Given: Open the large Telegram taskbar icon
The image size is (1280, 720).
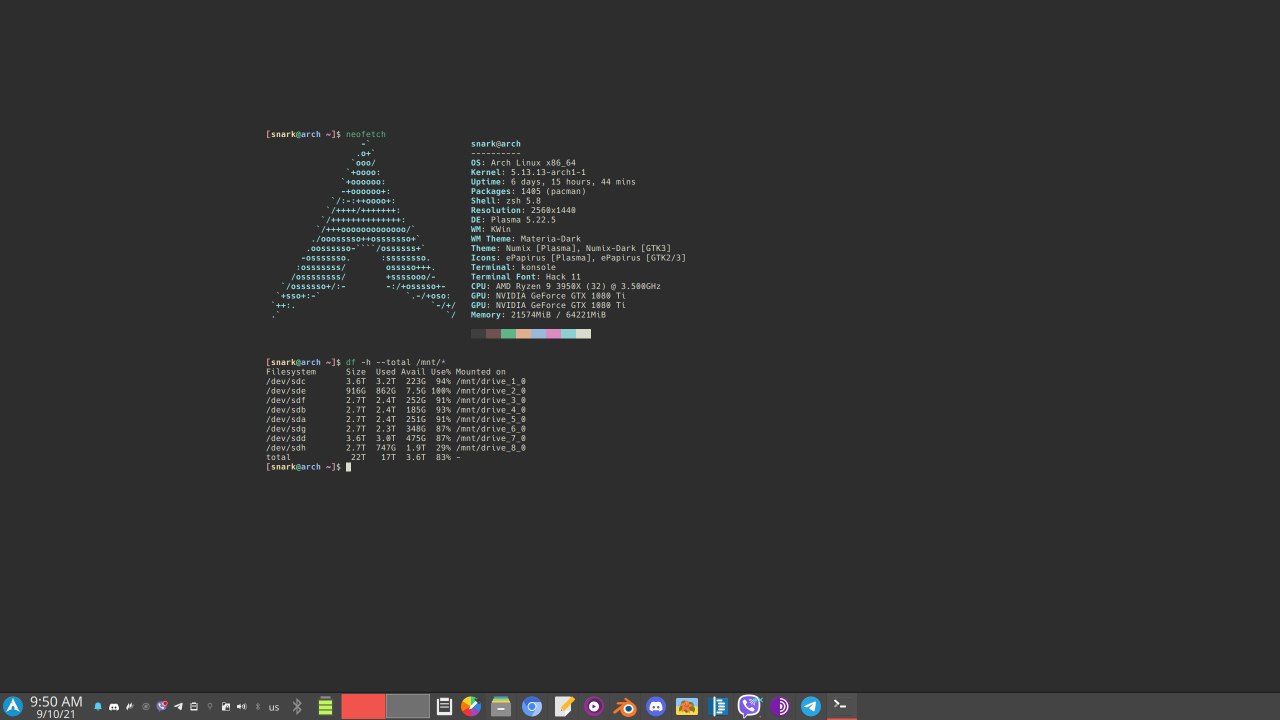Looking at the screenshot, I should (811, 707).
